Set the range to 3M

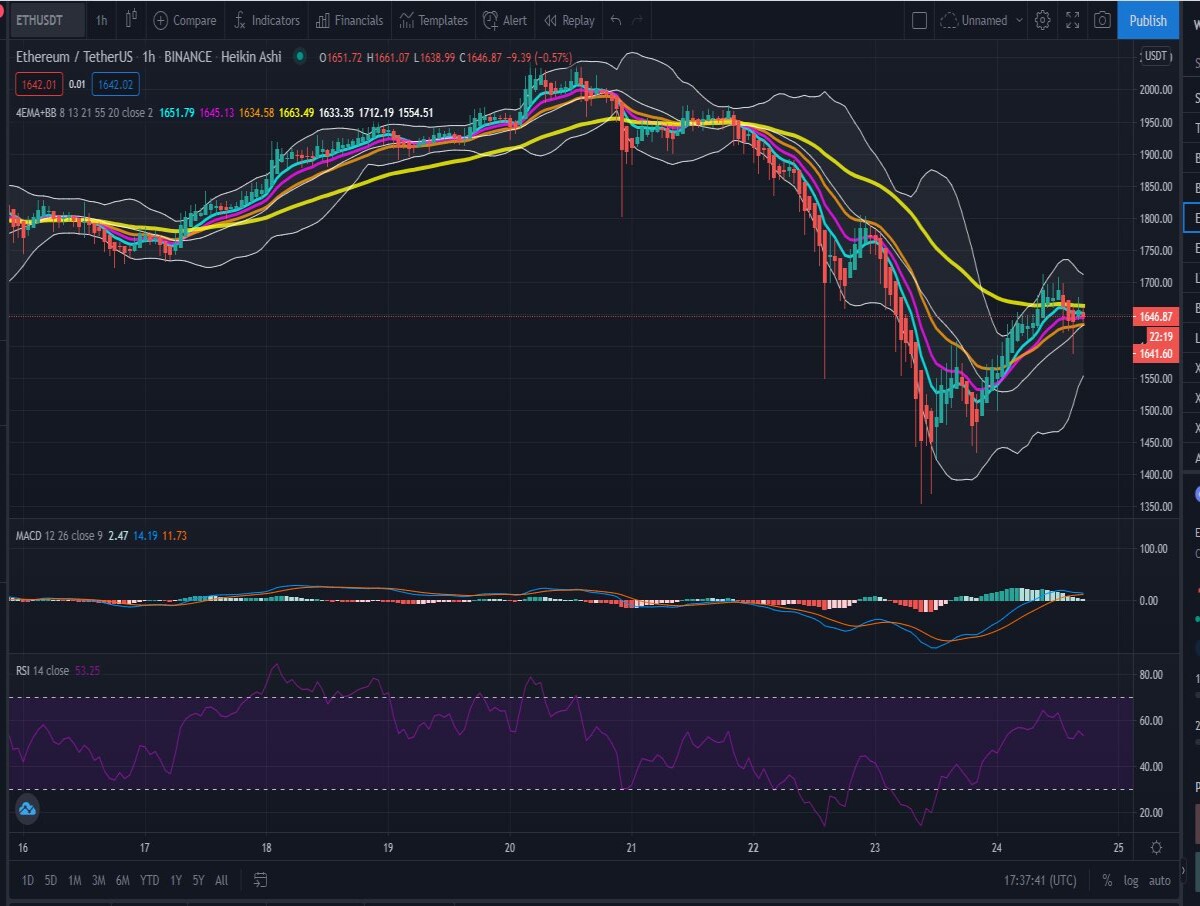(99, 880)
